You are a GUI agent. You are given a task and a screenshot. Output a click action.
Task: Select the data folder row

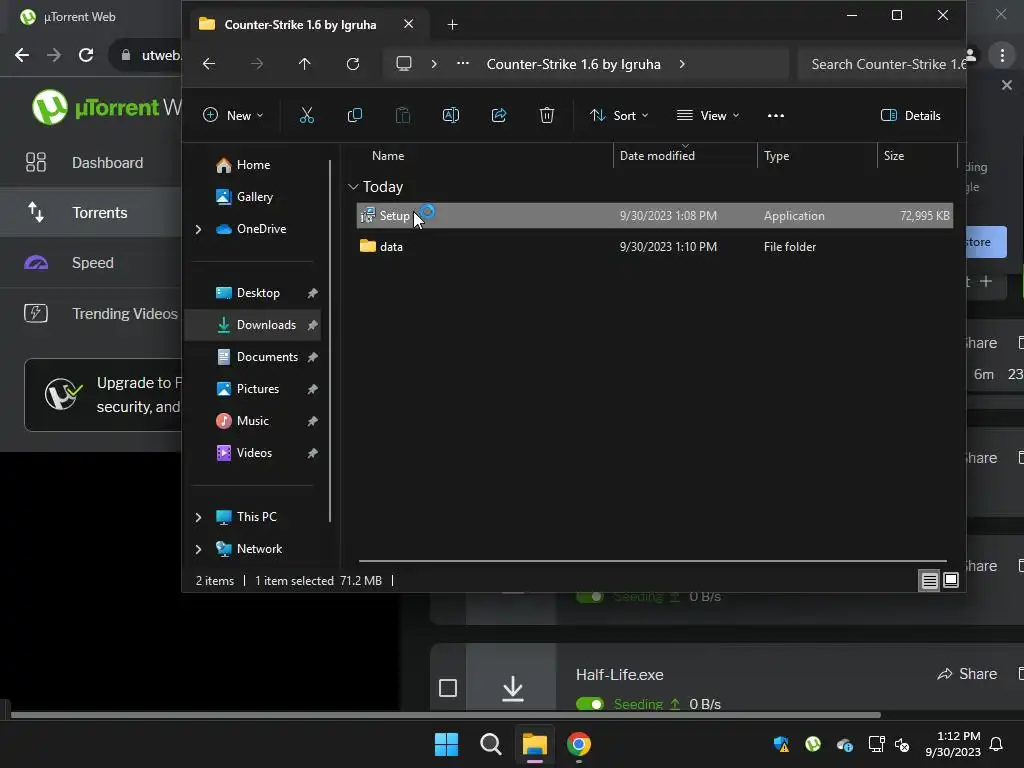click(654, 247)
